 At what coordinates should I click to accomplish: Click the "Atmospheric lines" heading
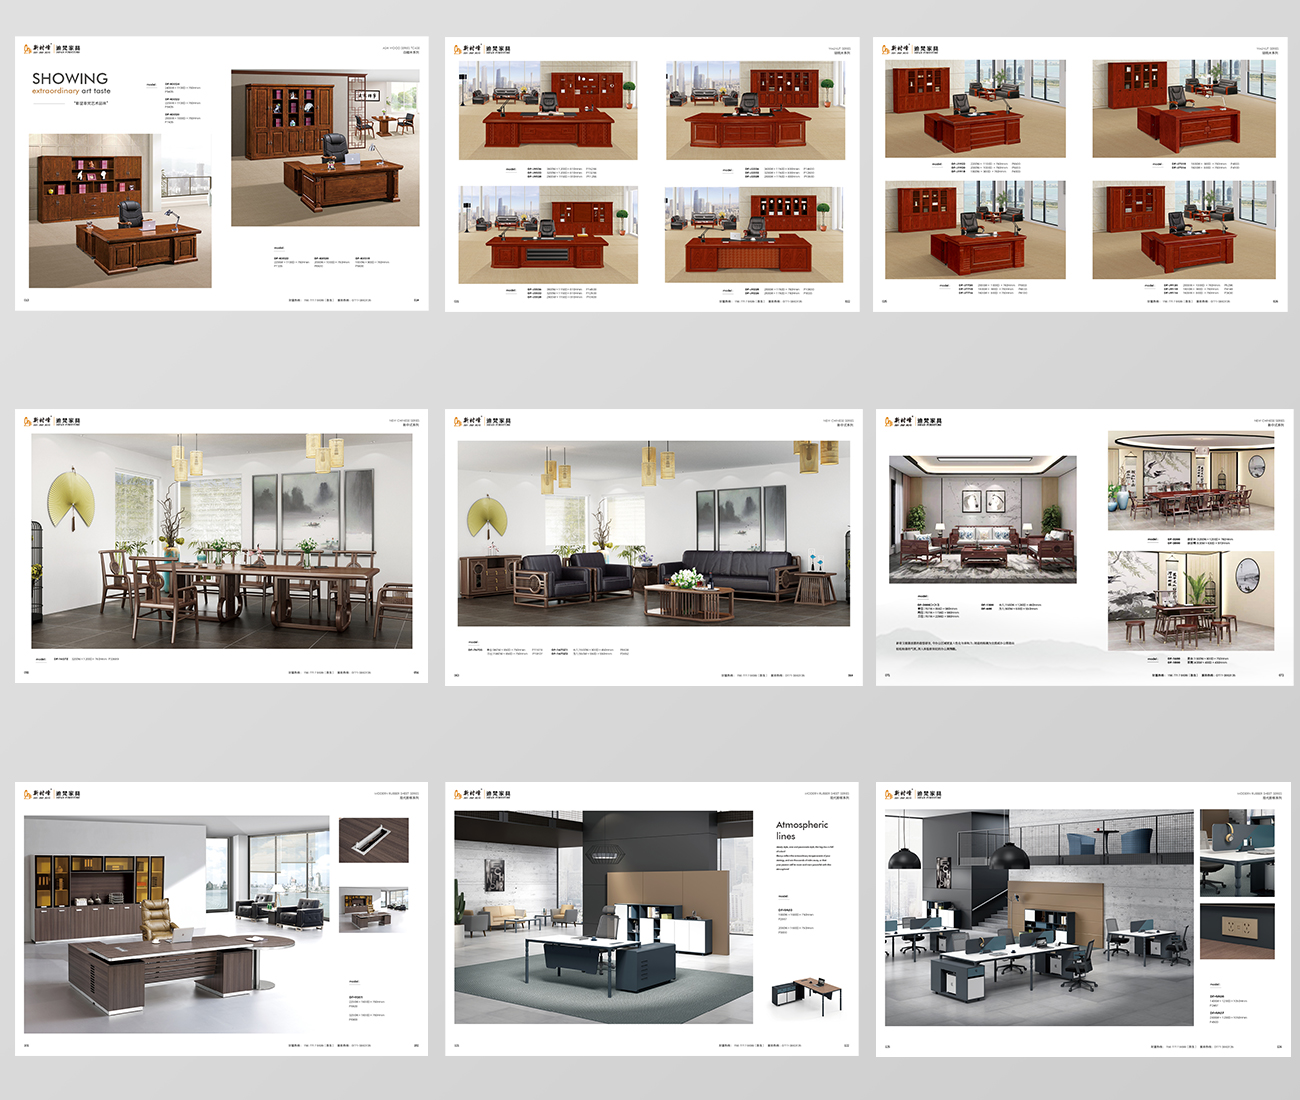coord(802,830)
